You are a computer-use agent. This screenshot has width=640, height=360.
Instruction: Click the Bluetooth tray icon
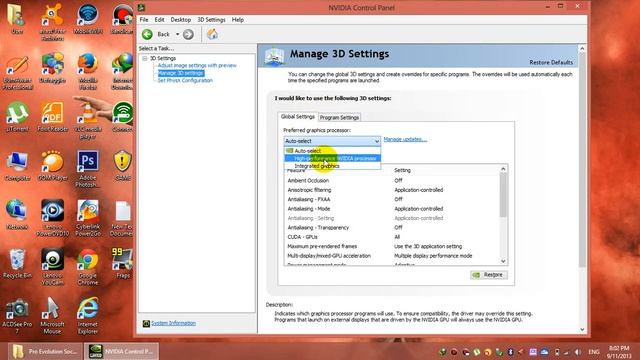point(510,352)
